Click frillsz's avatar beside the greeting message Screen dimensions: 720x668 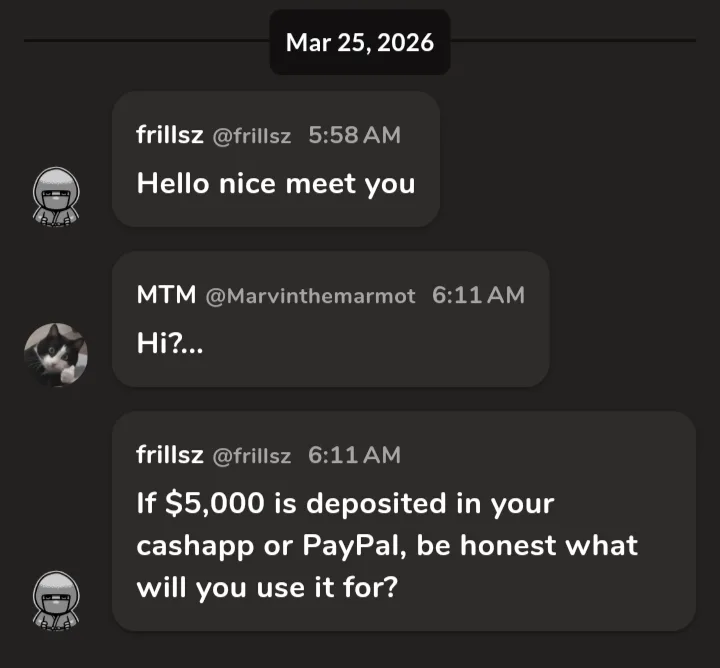tap(56, 195)
